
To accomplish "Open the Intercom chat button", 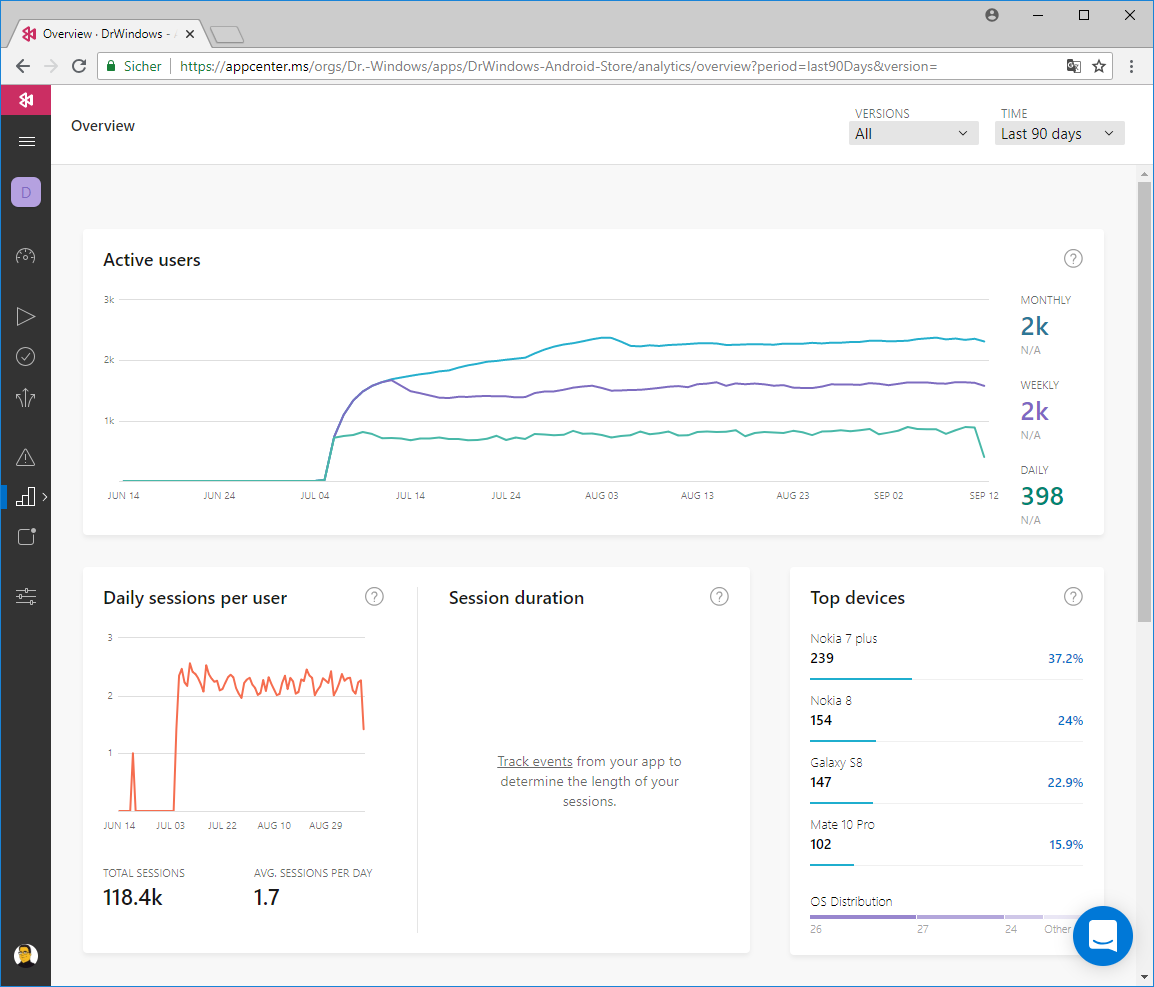I will pos(1102,936).
